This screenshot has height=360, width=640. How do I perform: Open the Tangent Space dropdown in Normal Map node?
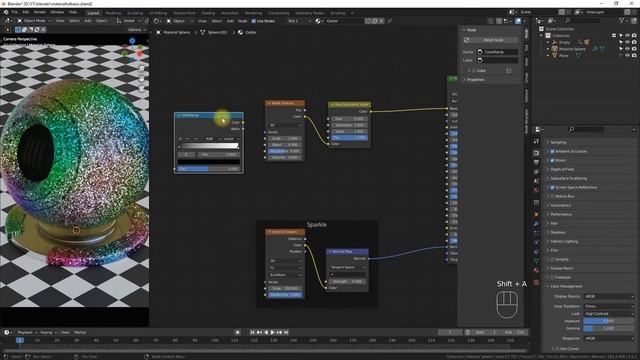[x=347, y=267]
